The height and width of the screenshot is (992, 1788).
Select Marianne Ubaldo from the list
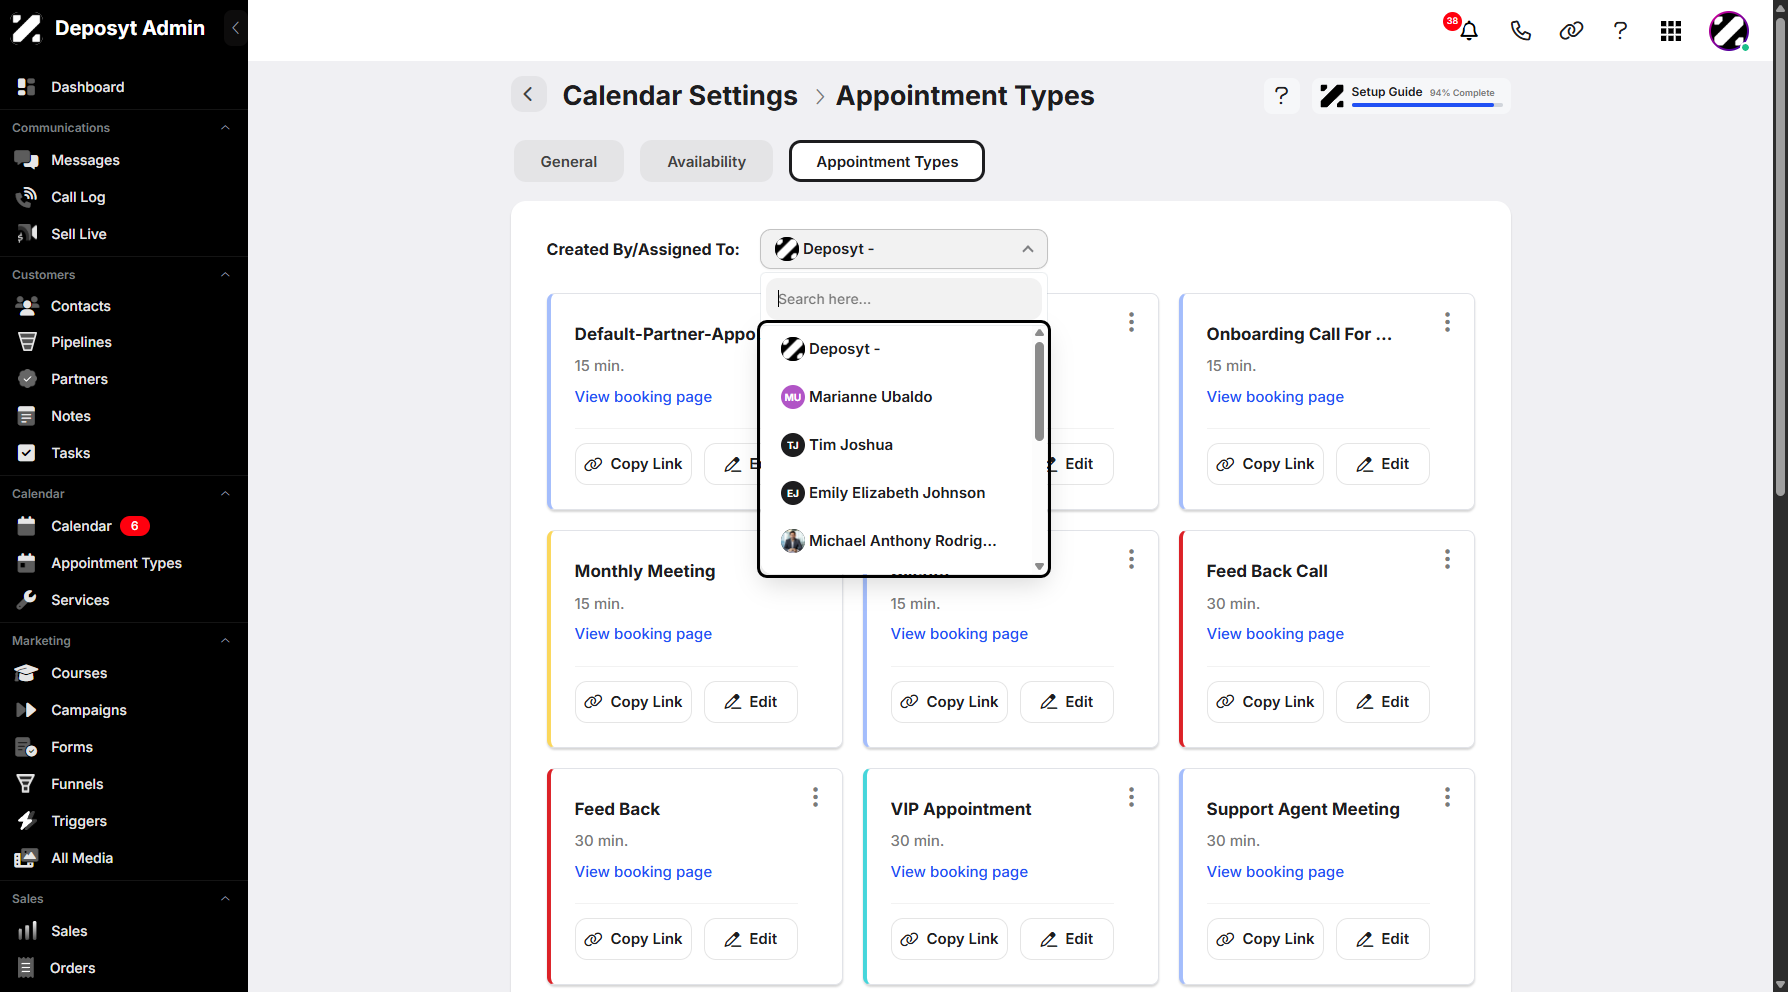[897, 397]
